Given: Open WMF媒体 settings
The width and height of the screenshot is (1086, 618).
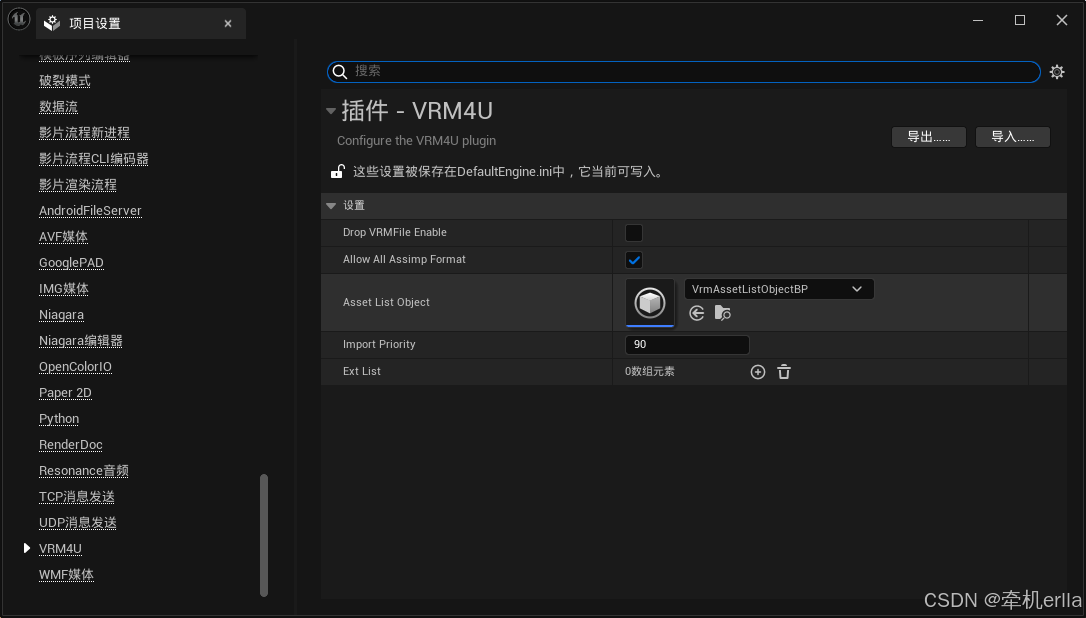Looking at the screenshot, I should click(66, 574).
